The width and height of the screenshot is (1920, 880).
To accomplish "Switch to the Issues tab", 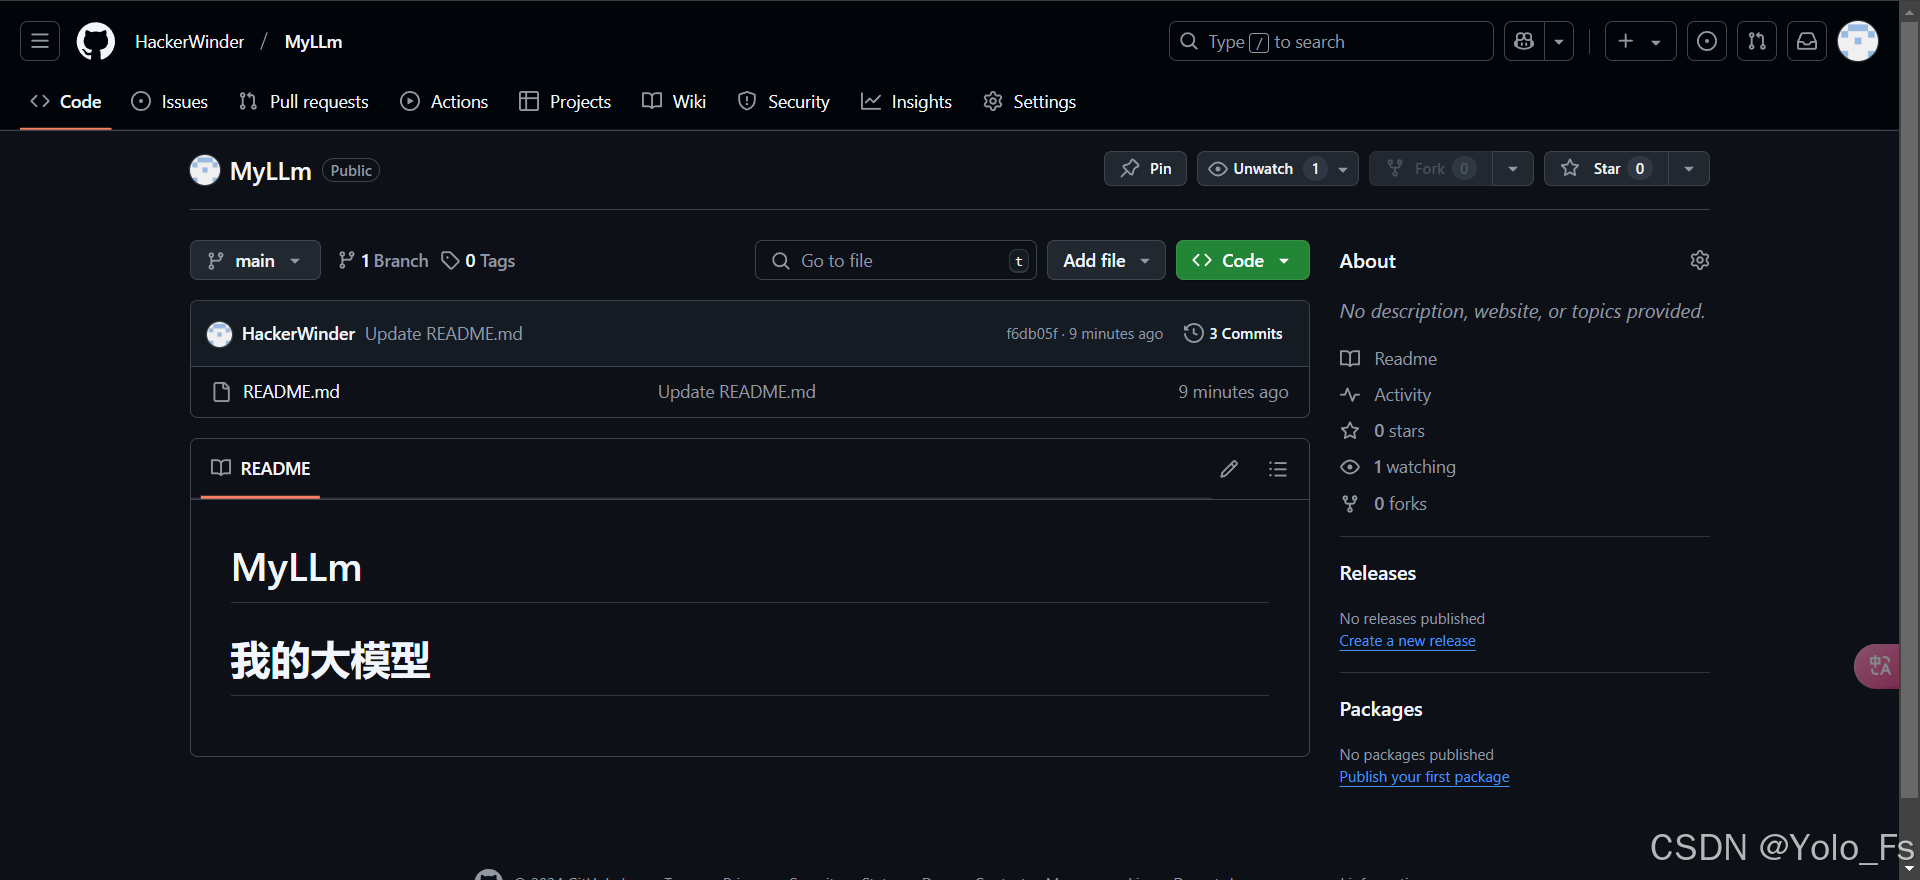I will coord(170,101).
